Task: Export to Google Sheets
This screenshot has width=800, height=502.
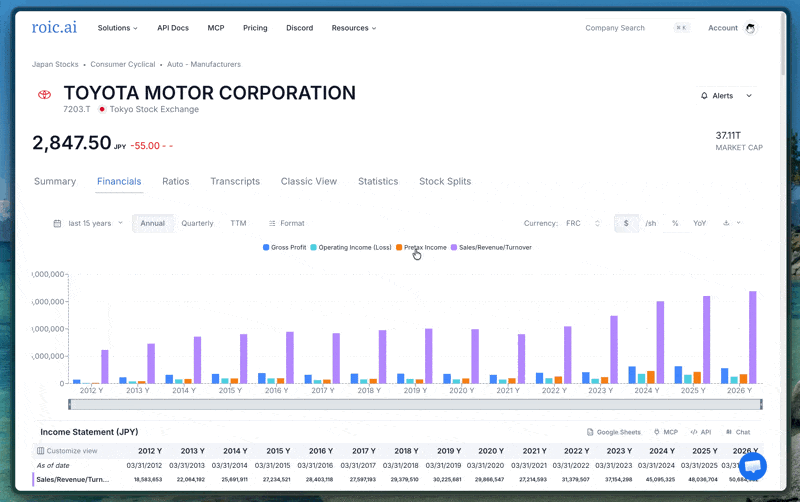Action: tap(614, 432)
